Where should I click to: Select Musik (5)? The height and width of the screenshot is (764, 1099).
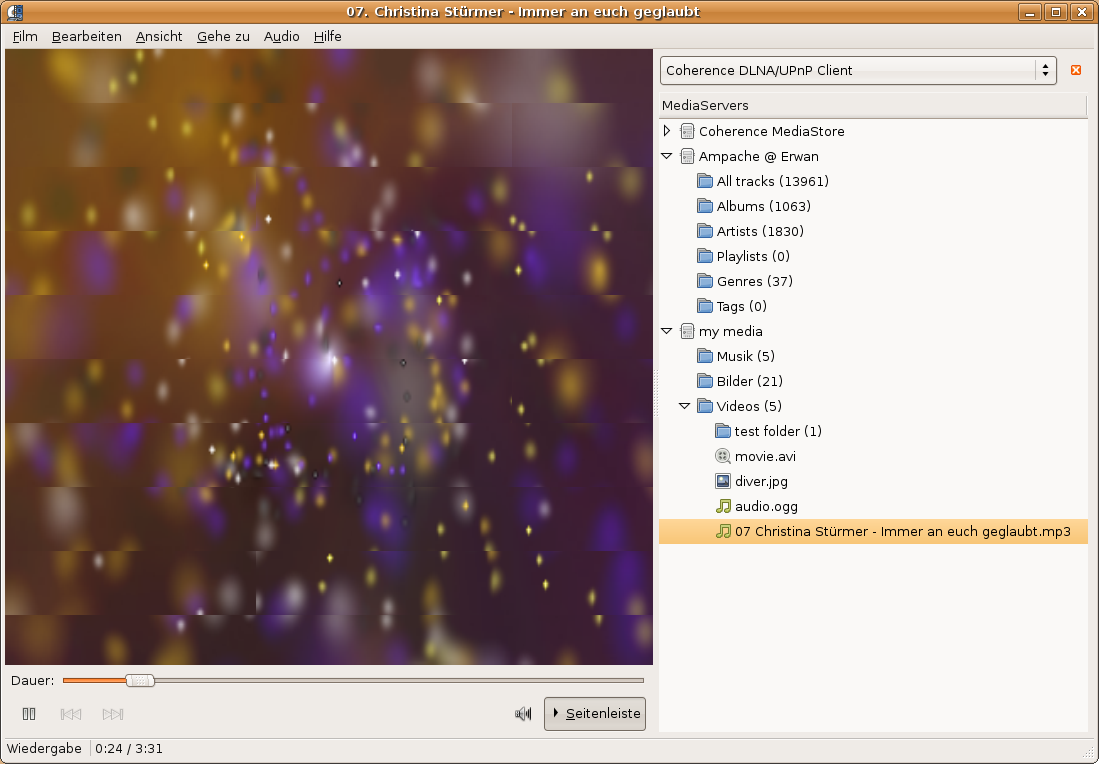coord(745,356)
